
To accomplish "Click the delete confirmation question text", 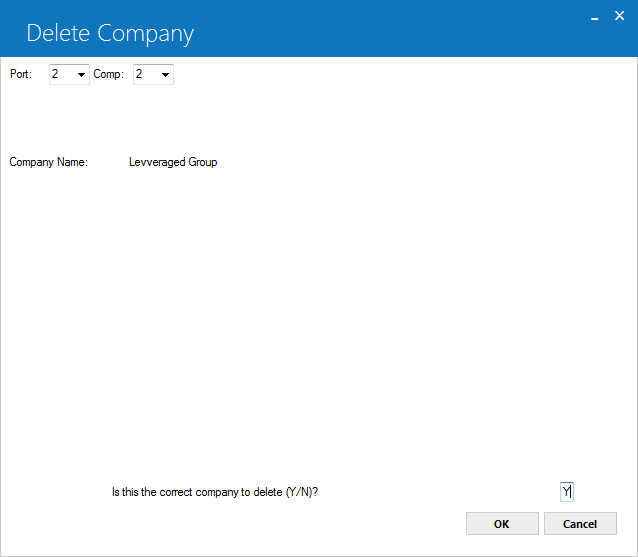I will click(x=215, y=492).
